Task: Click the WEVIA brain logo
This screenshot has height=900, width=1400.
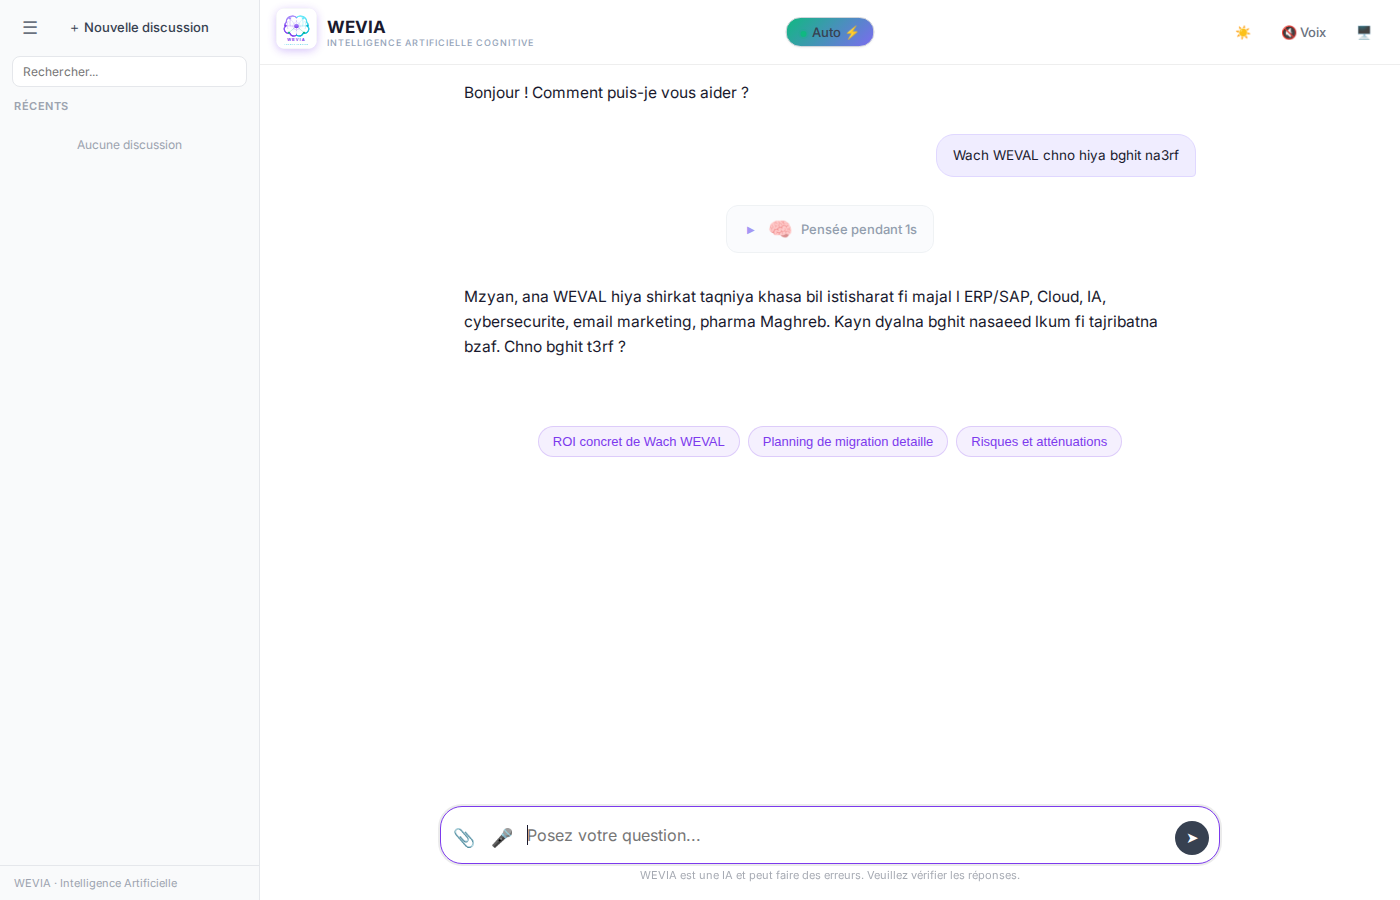Action: [x=296, y=29]
